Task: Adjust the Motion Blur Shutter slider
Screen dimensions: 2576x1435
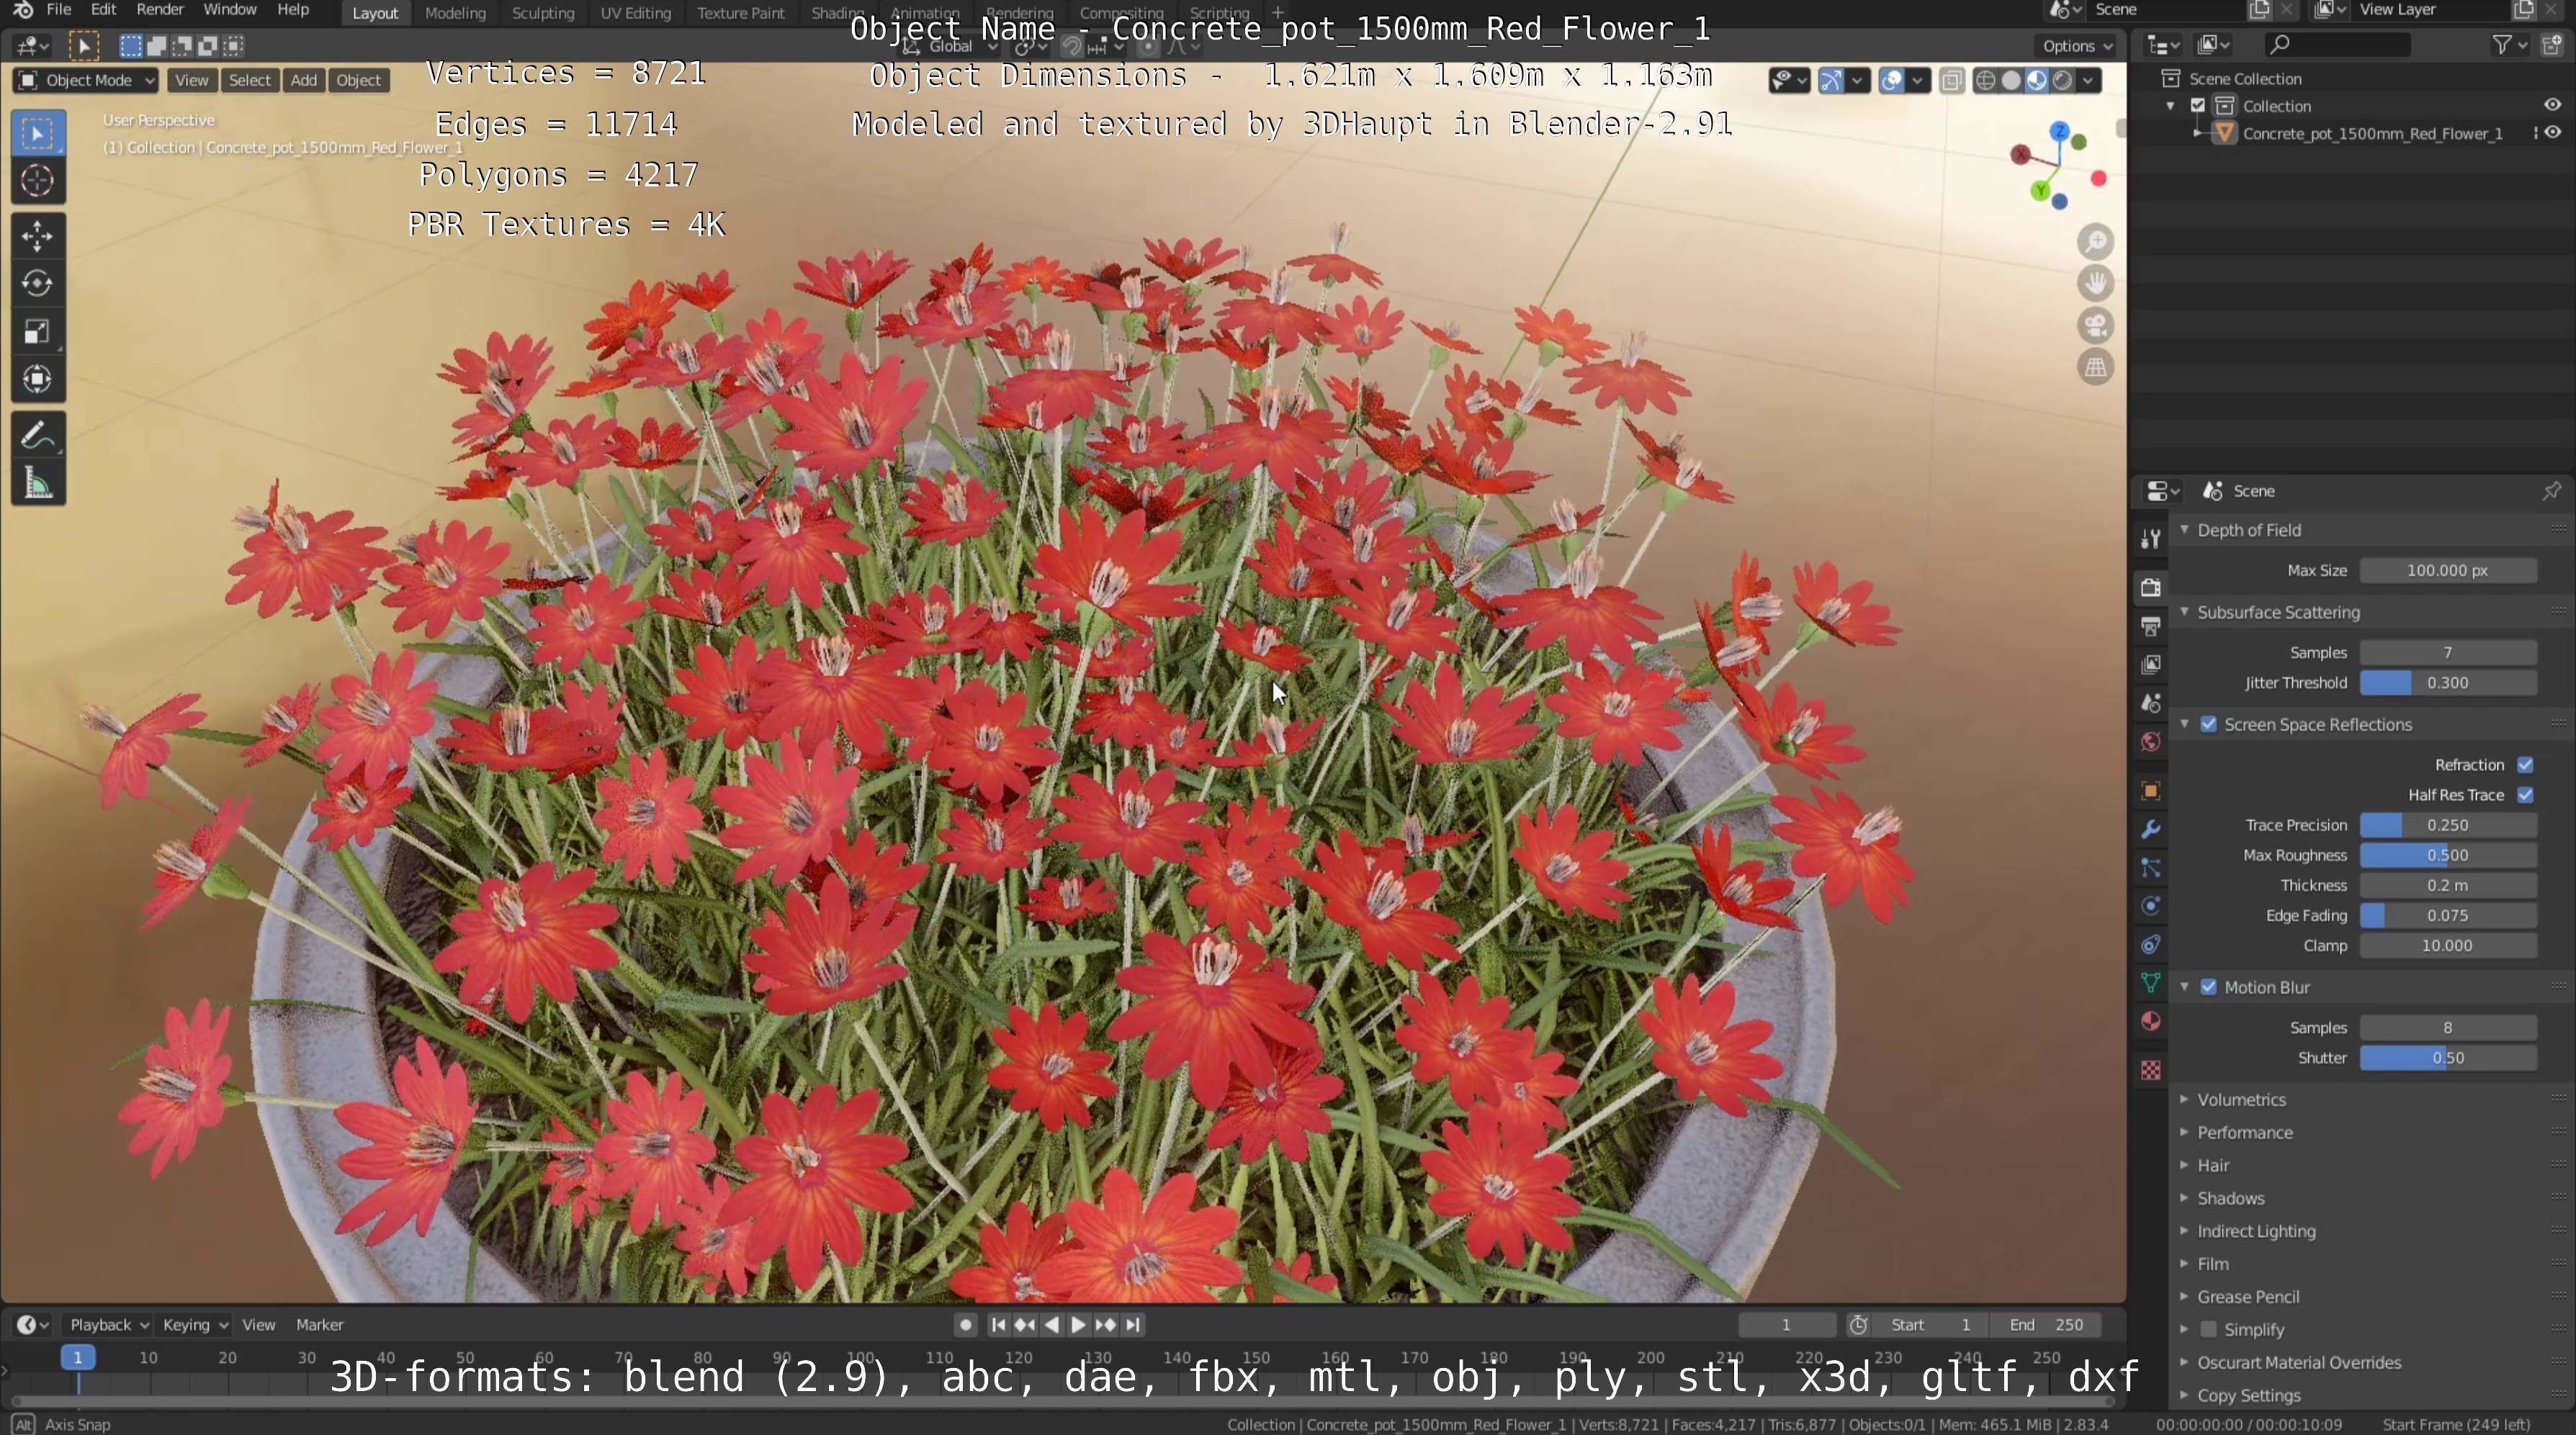Action: click(x=2447, y=1058)
